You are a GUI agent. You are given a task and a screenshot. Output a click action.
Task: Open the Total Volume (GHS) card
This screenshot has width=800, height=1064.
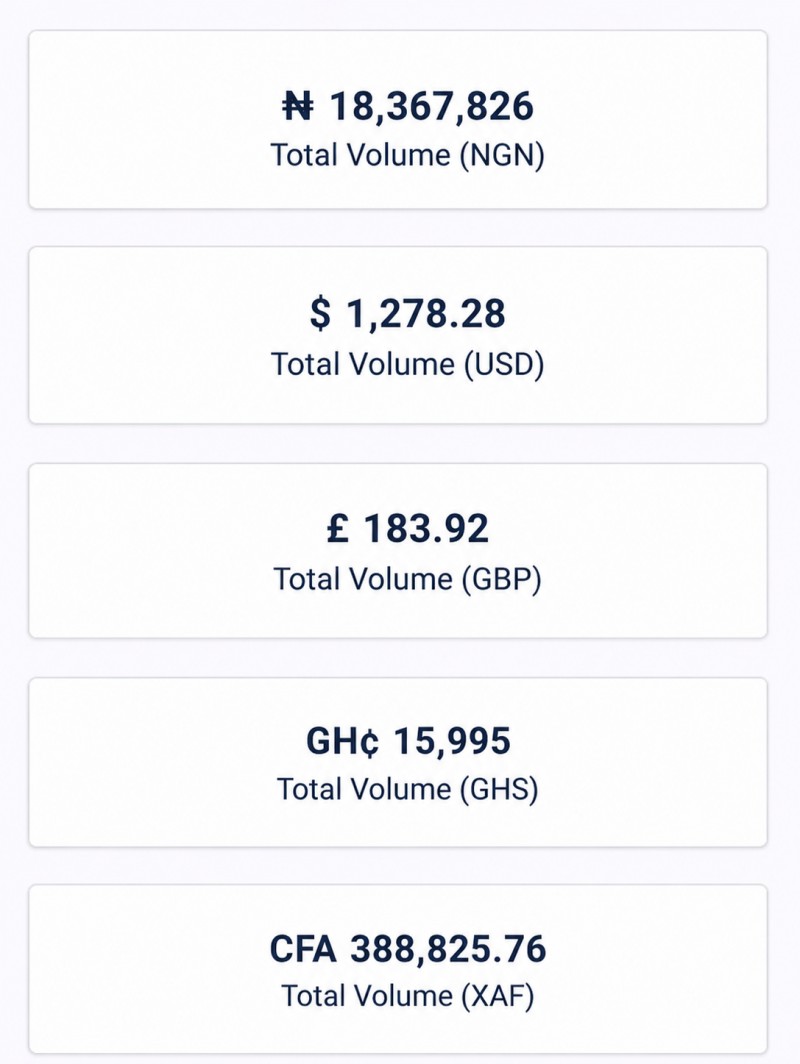398,762
